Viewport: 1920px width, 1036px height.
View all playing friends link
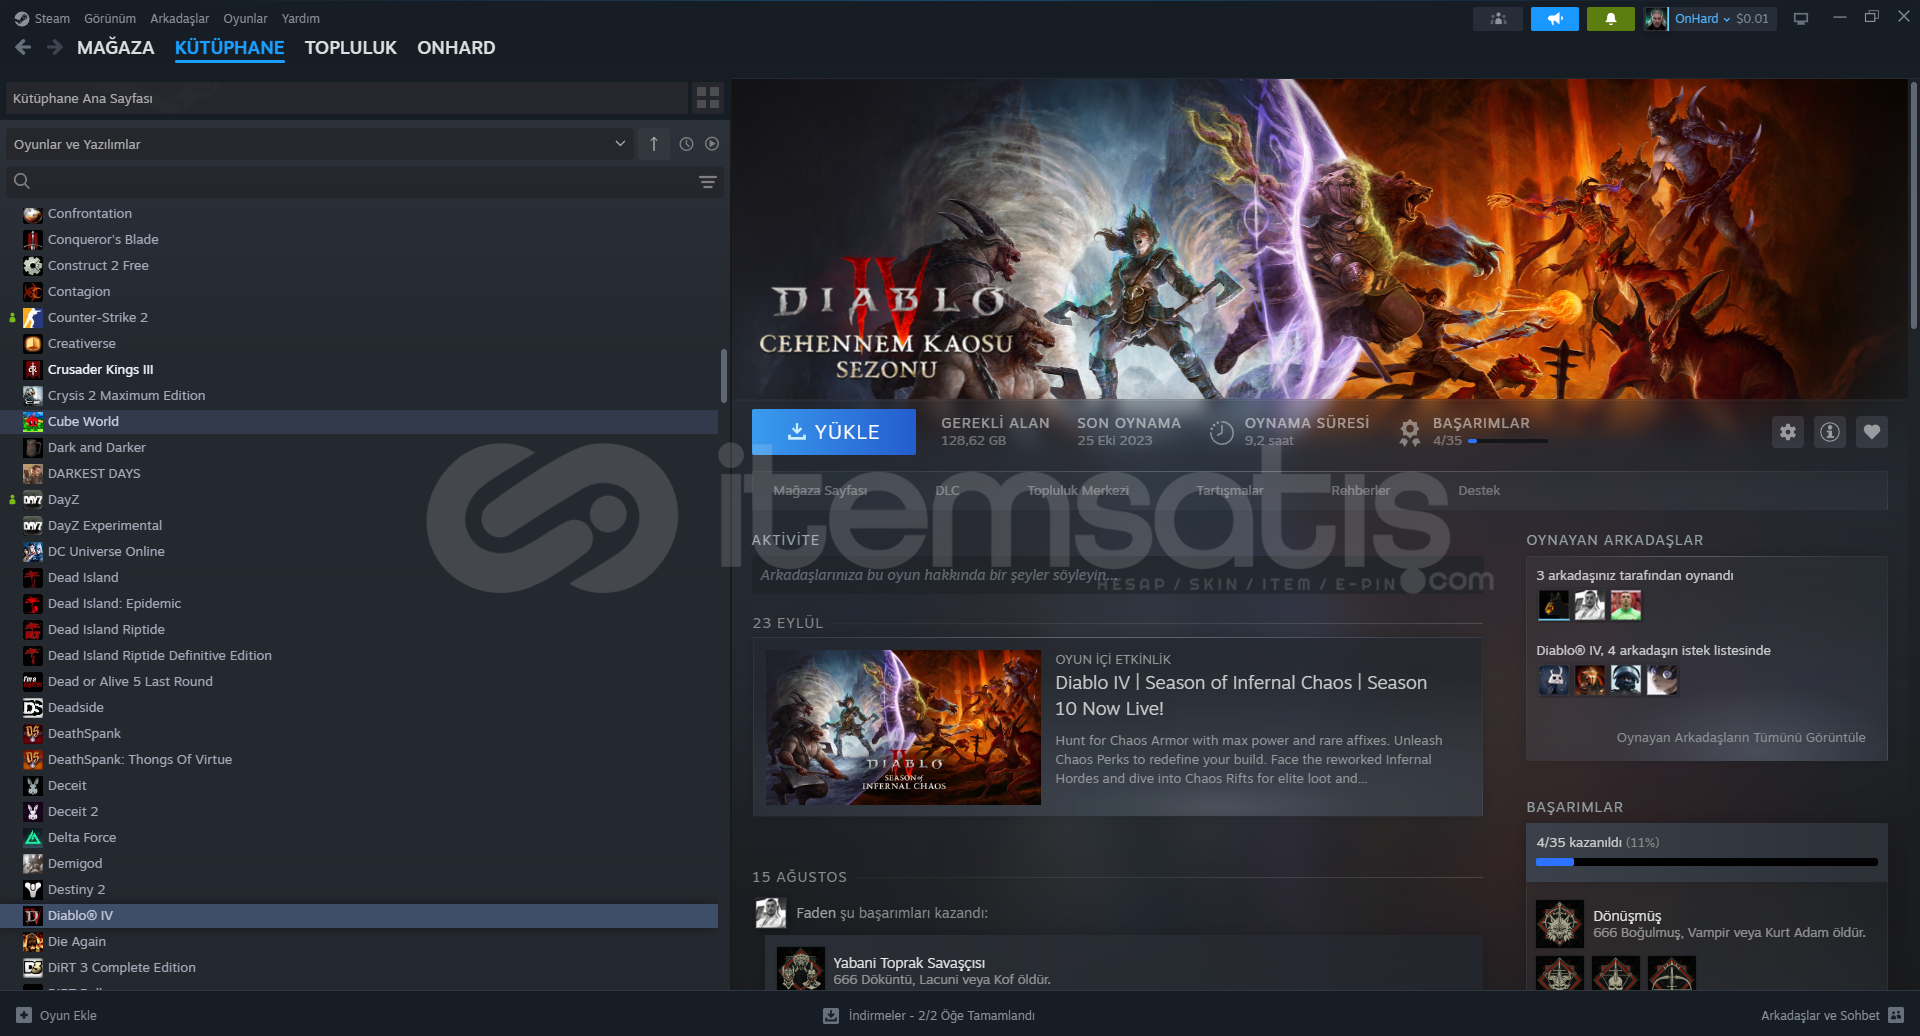pos(1741,738)
